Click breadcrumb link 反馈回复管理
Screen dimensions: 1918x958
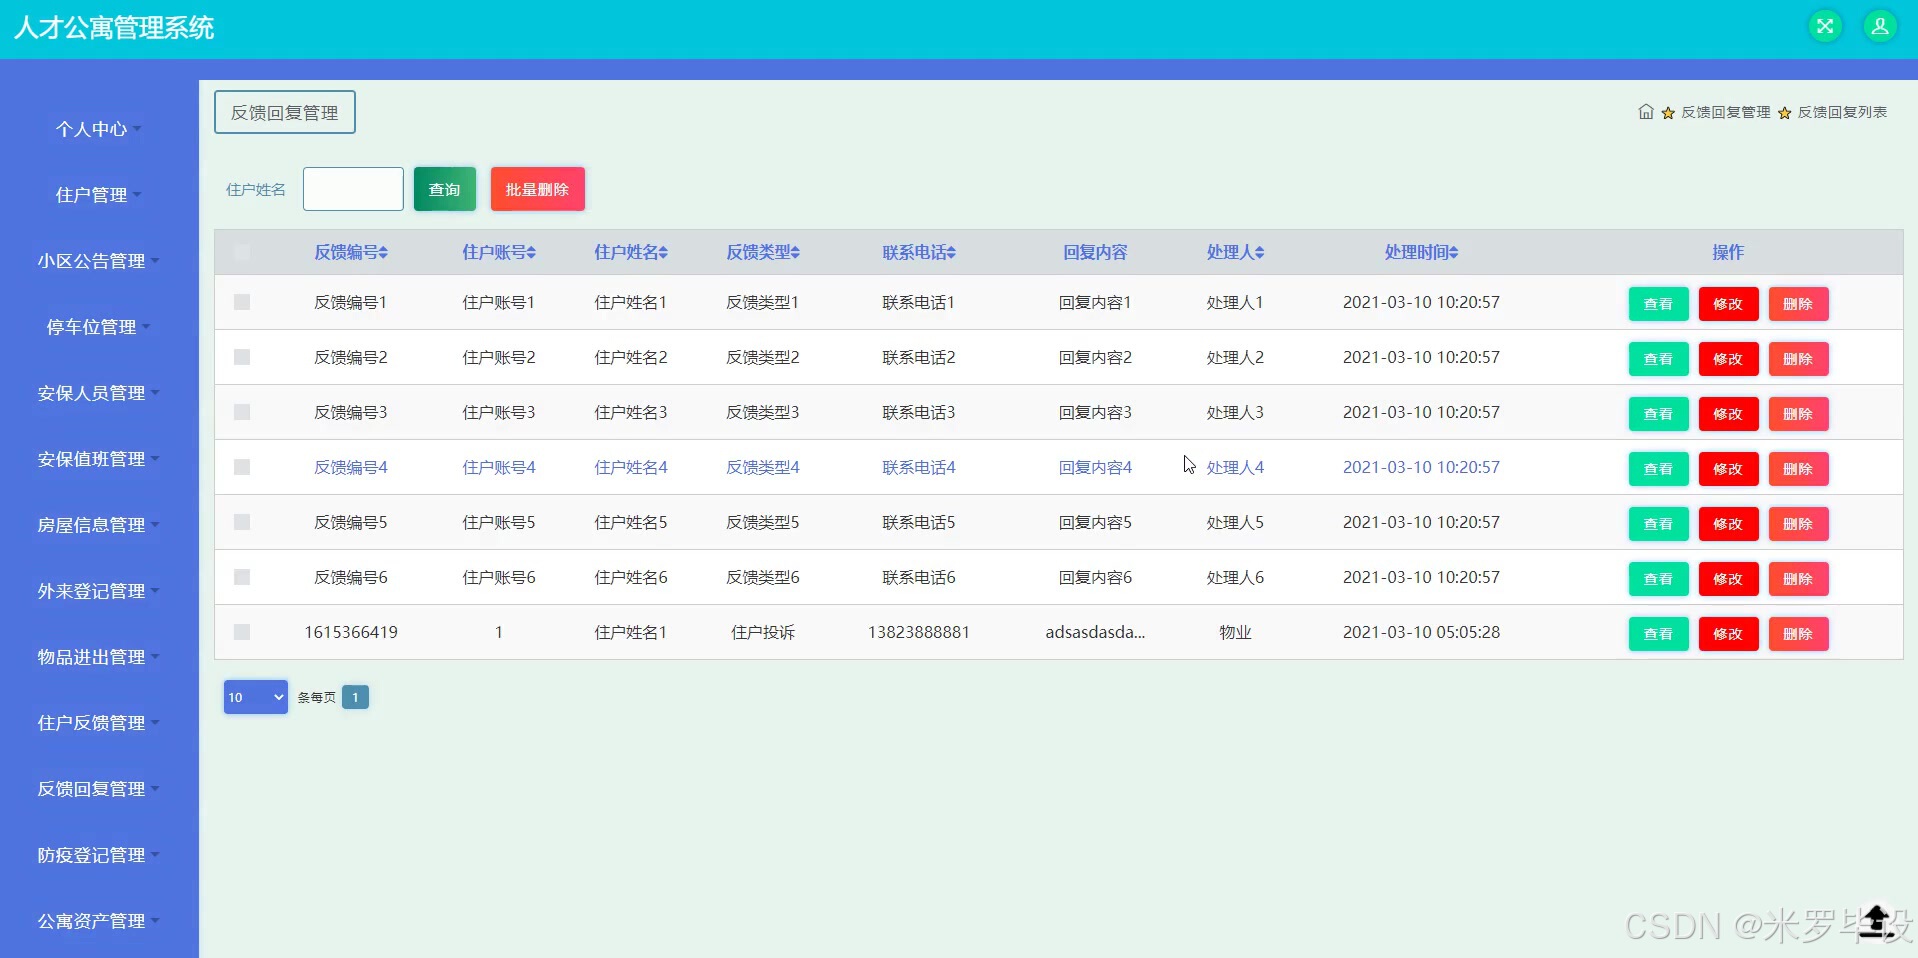click(1725, 112)
